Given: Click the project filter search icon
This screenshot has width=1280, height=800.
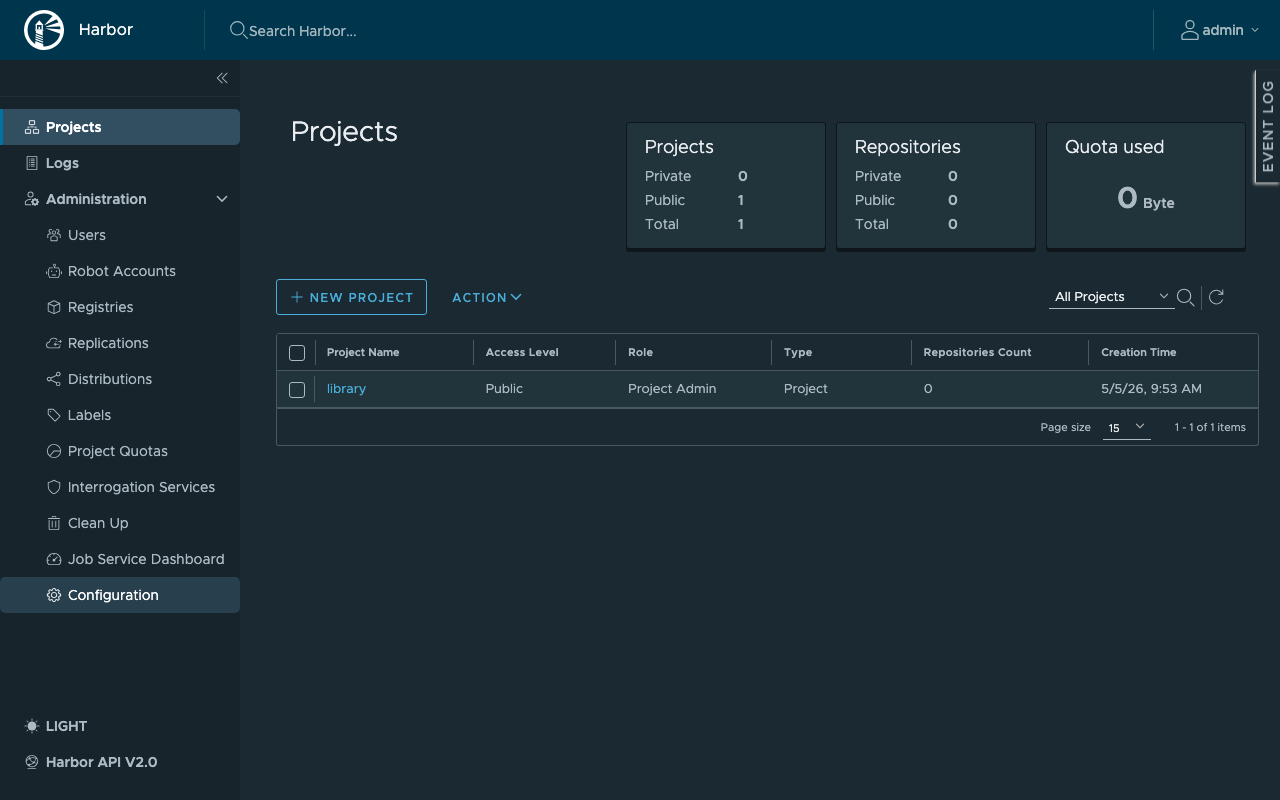Looking at the screenshot, I should pos(1186,297).
